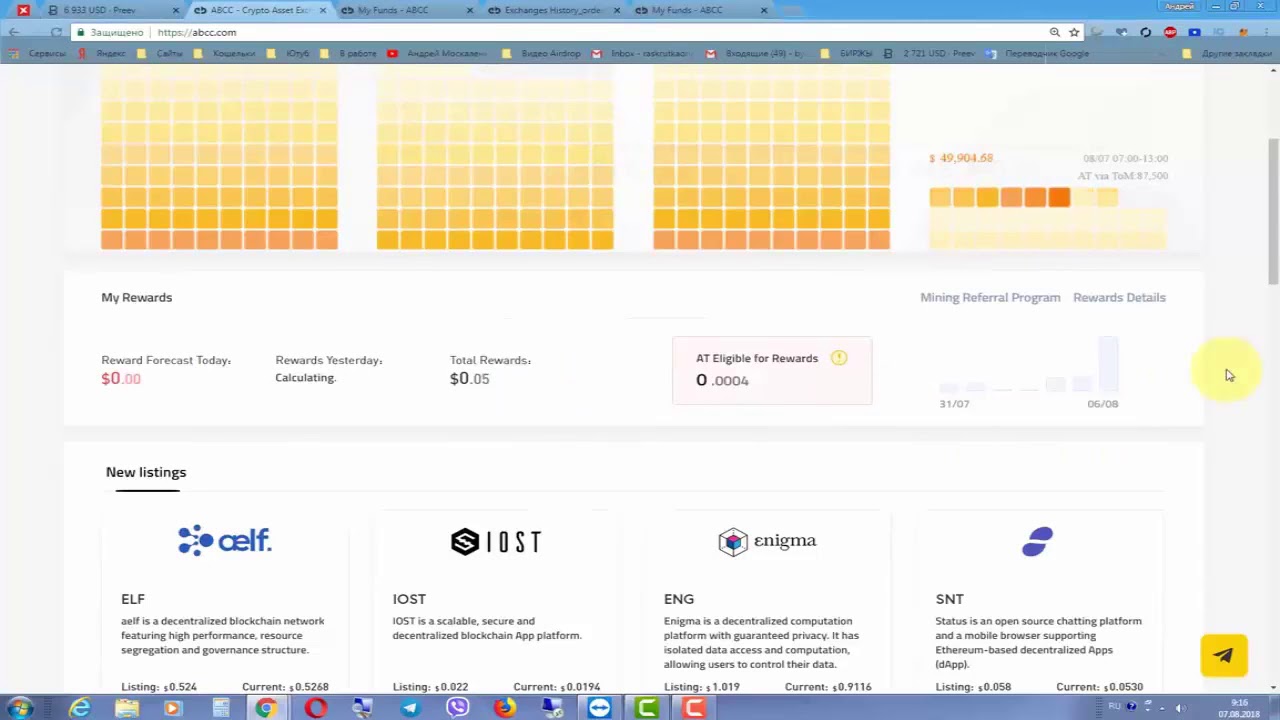Open Firefox from the taskbar
Viewport: 1280px width, 720px height.
pos(505,708)
